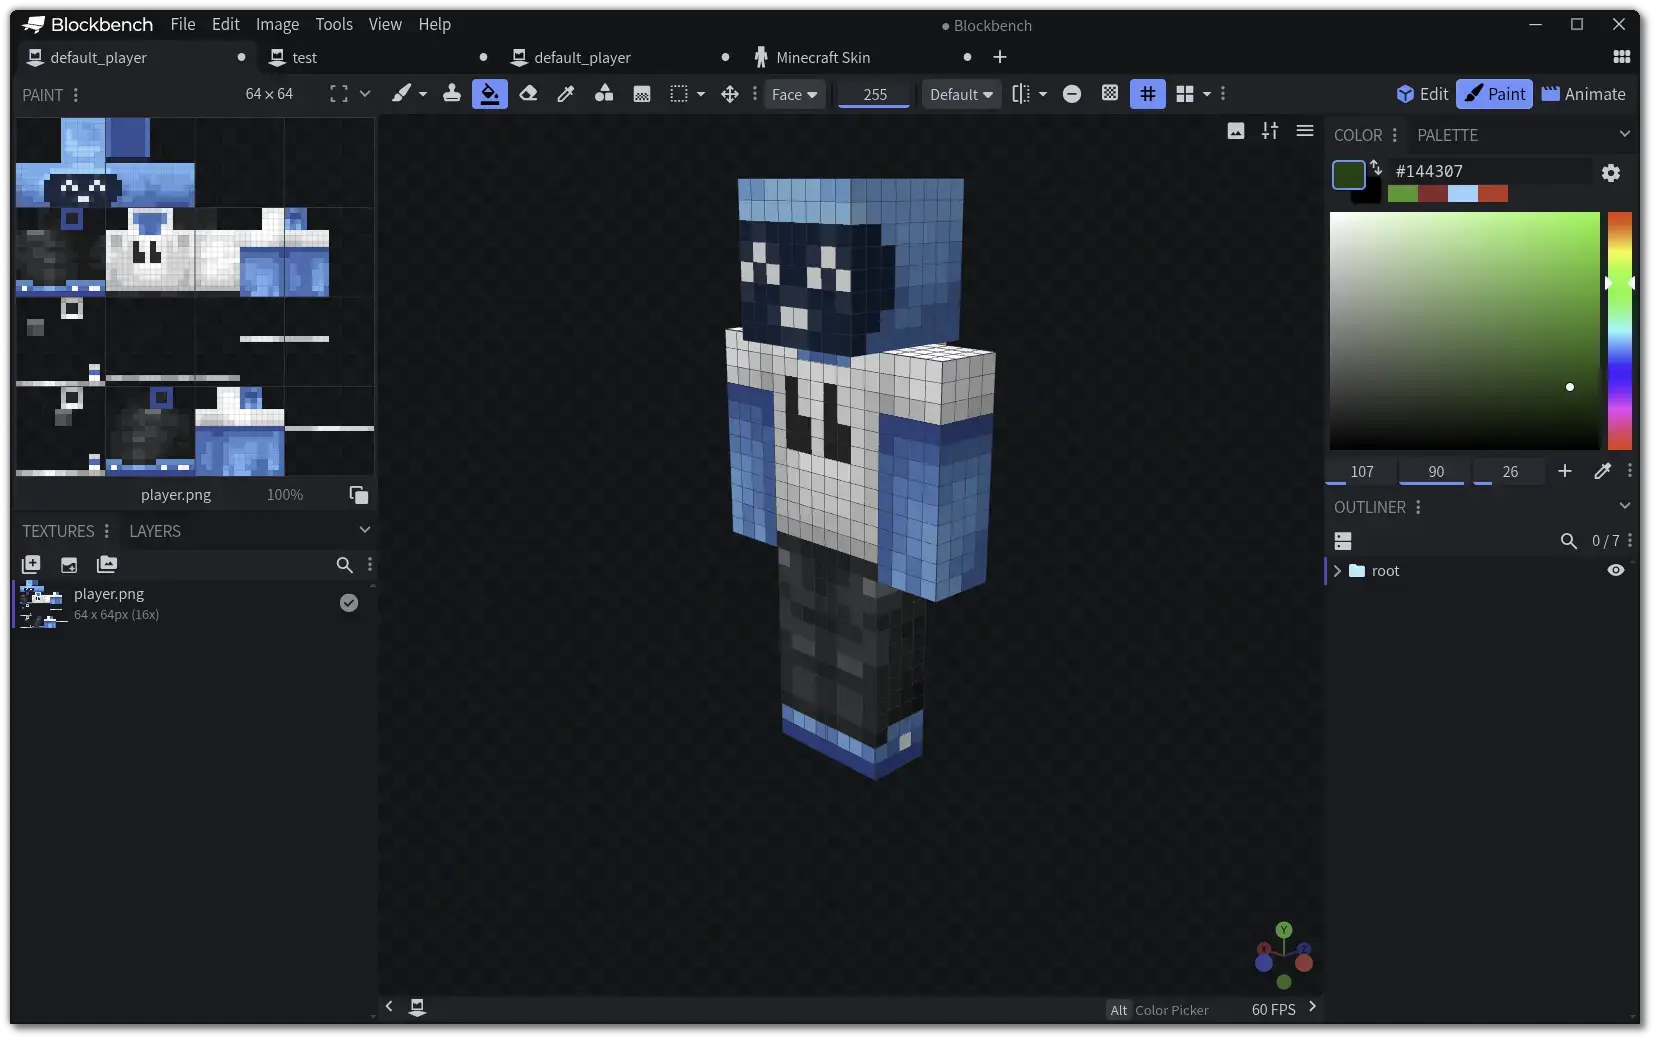Open the Tools menu
This screenshot has width=1656, height=1040.
pos(334,24)
